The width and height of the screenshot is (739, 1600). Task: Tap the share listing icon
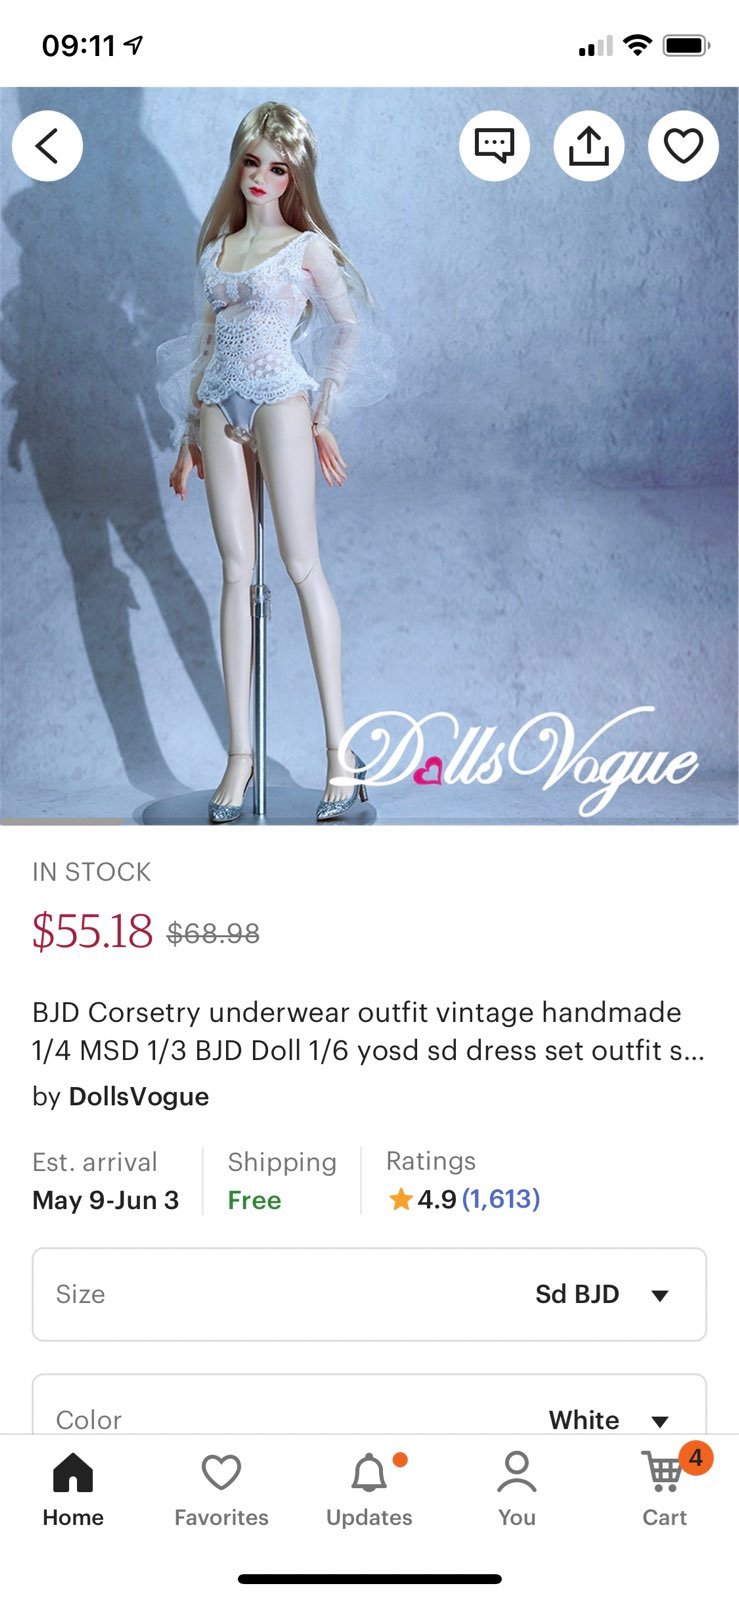click(x=589, y=146)
